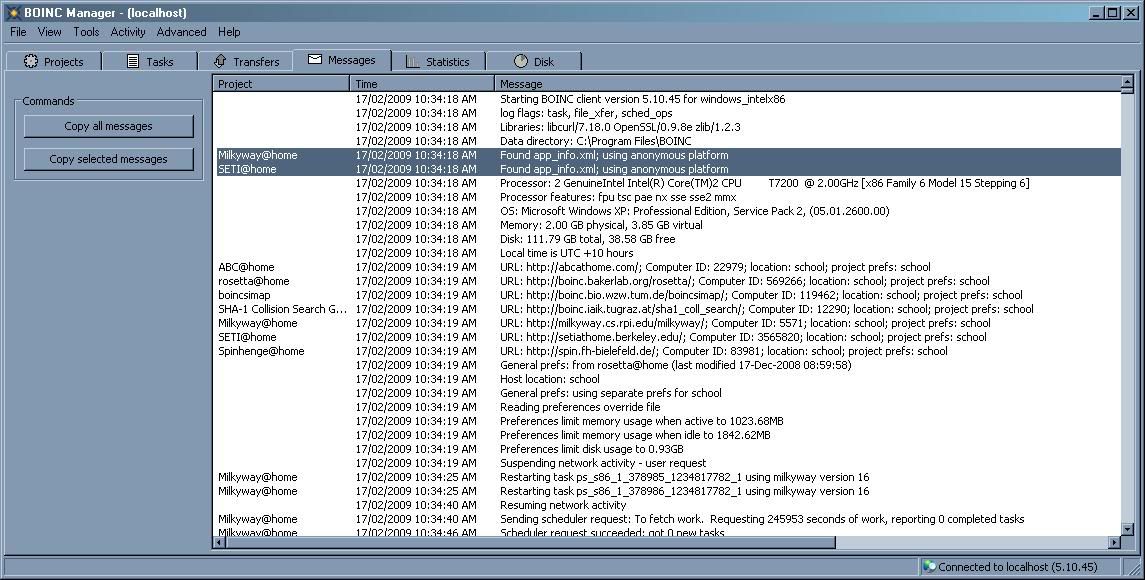Switch to the Projects tab

click(x=53, y=61)
